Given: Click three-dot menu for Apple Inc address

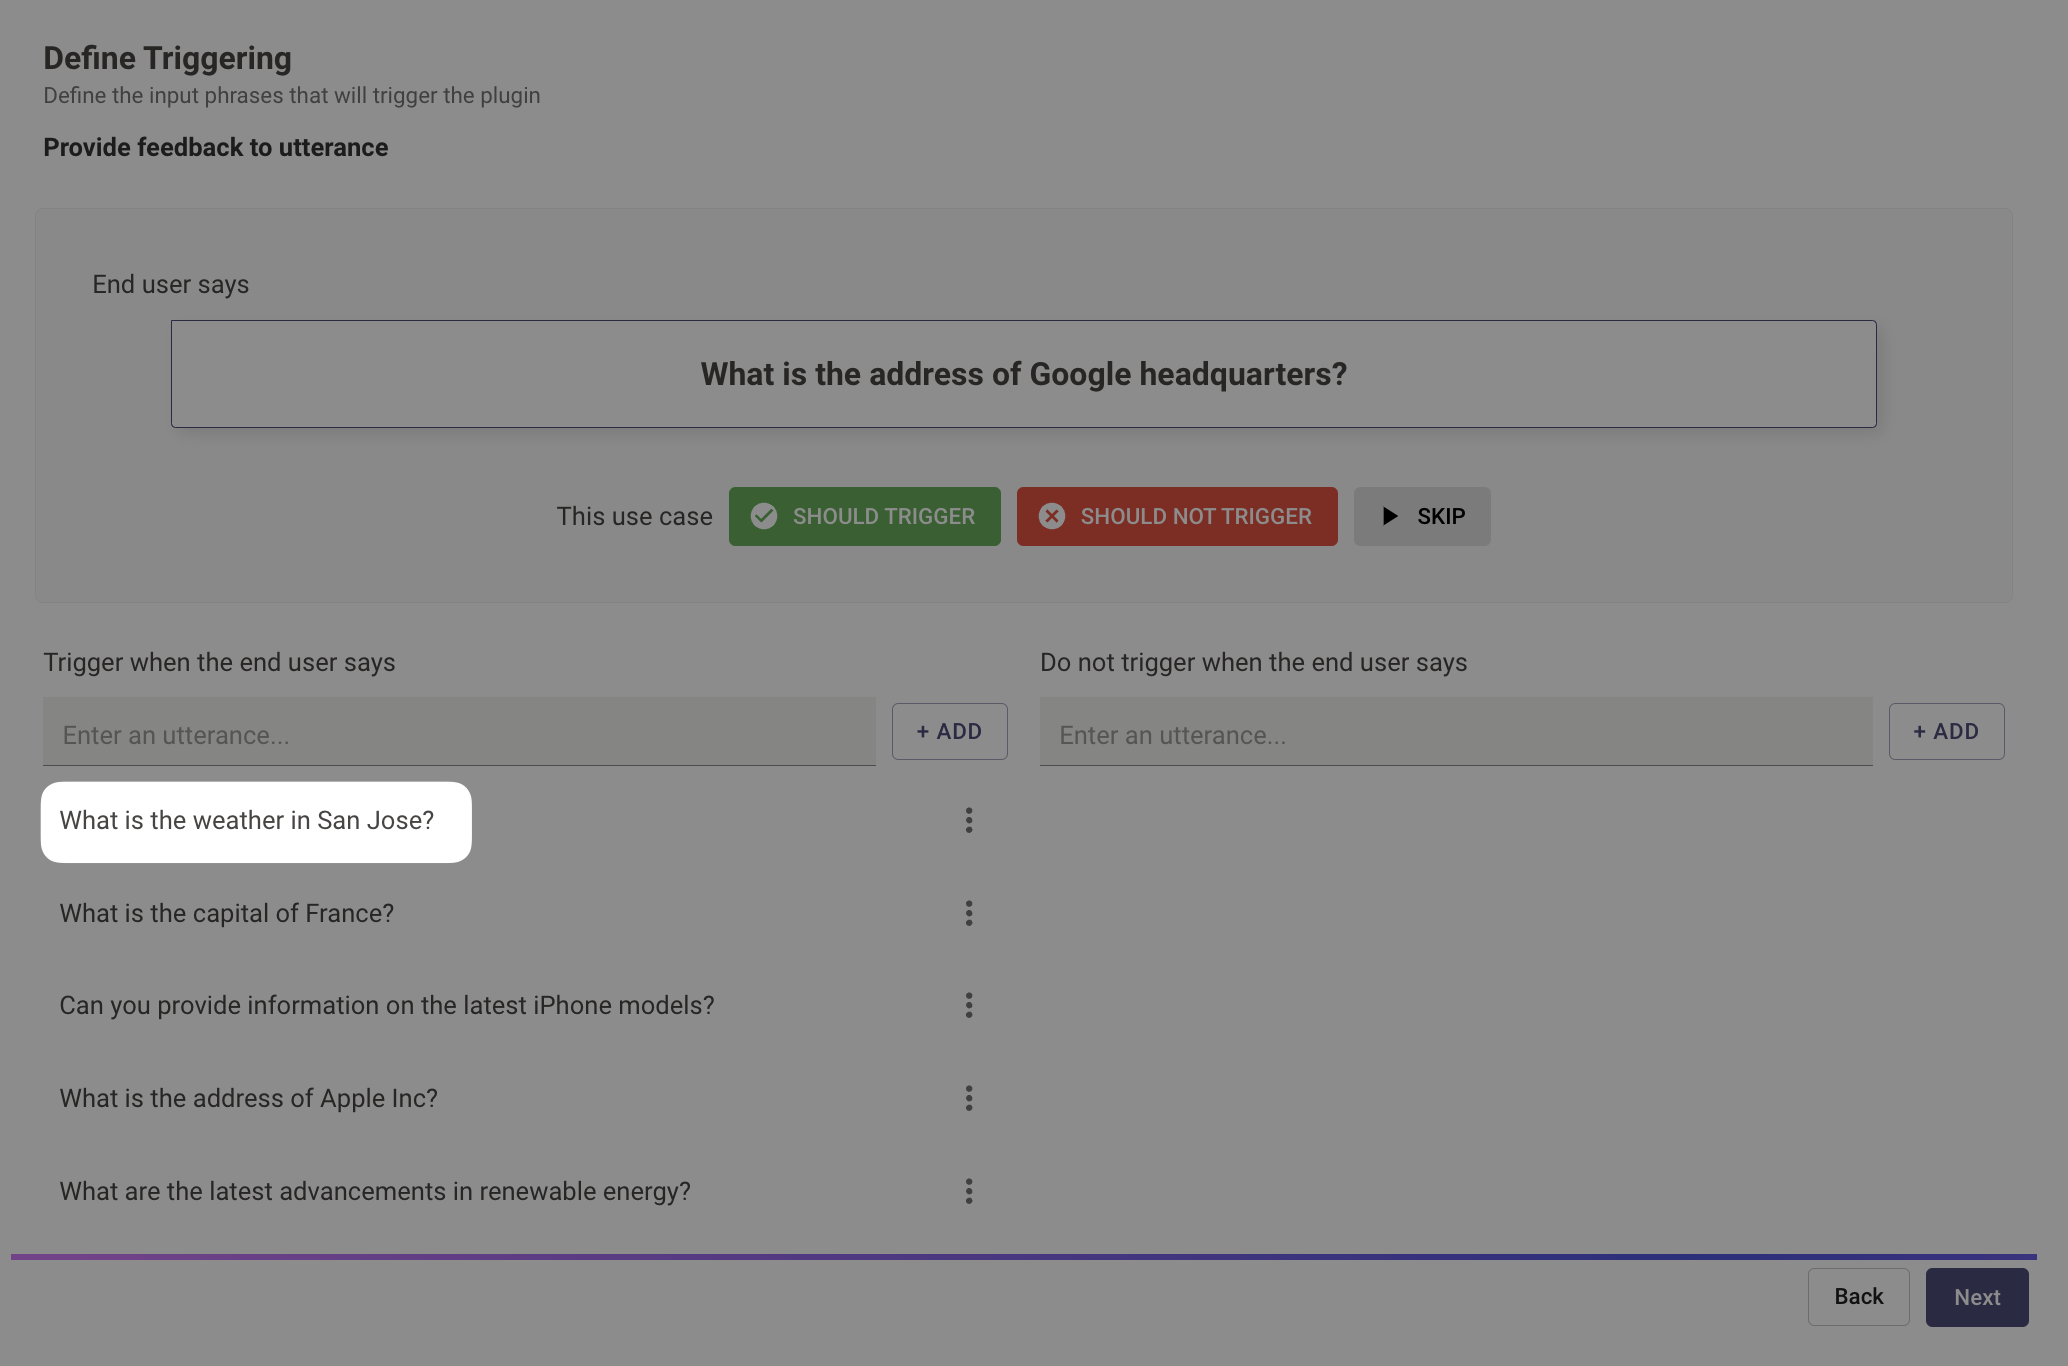Looking at the screenshot, I should (x=968, y=1098).
